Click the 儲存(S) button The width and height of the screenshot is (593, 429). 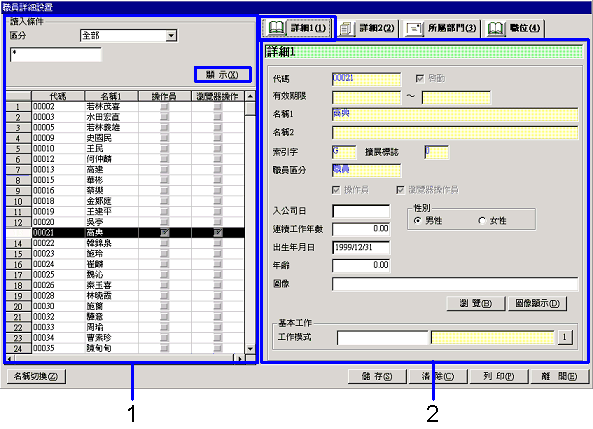(x=377, y=376)
